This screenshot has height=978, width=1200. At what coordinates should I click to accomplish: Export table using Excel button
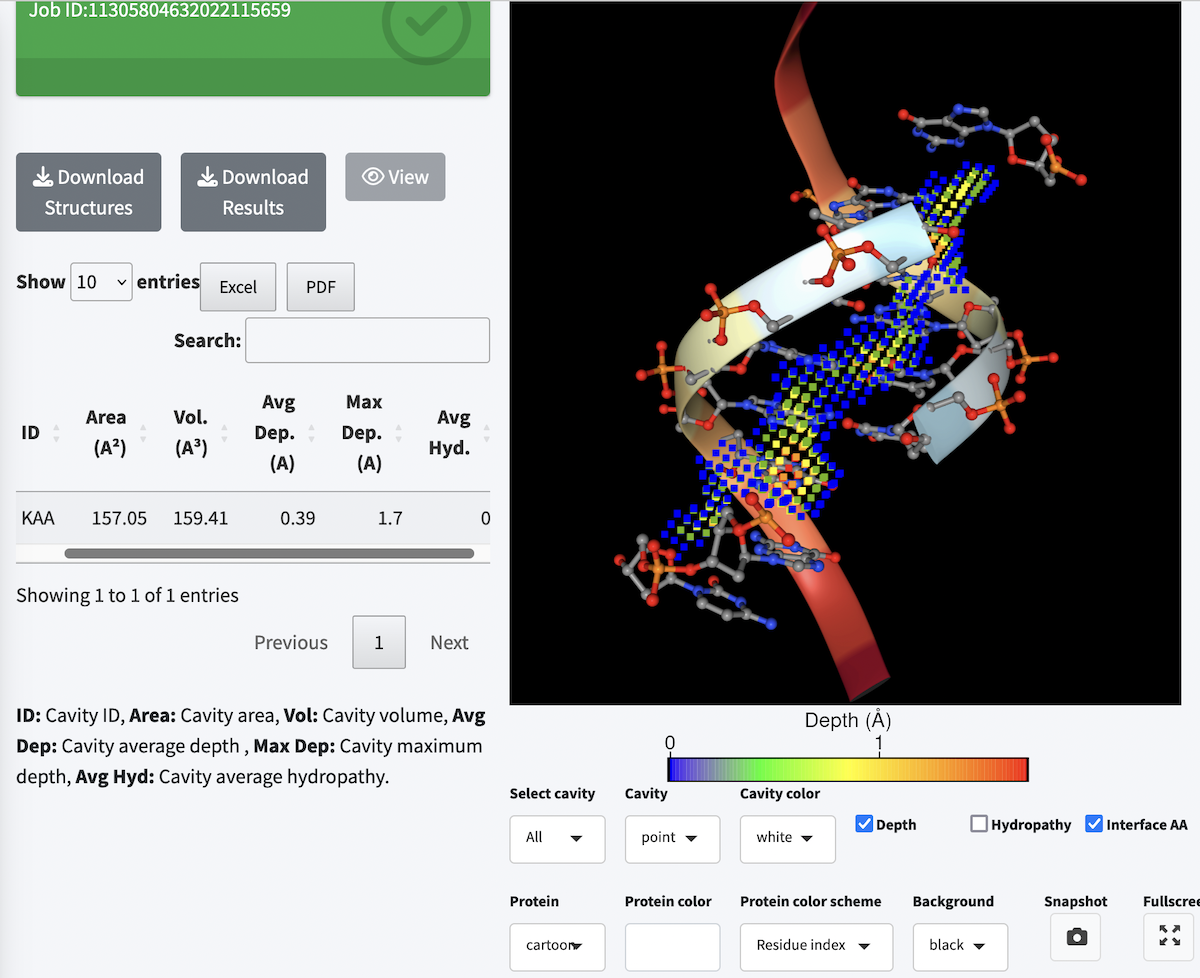click(238, 287)
